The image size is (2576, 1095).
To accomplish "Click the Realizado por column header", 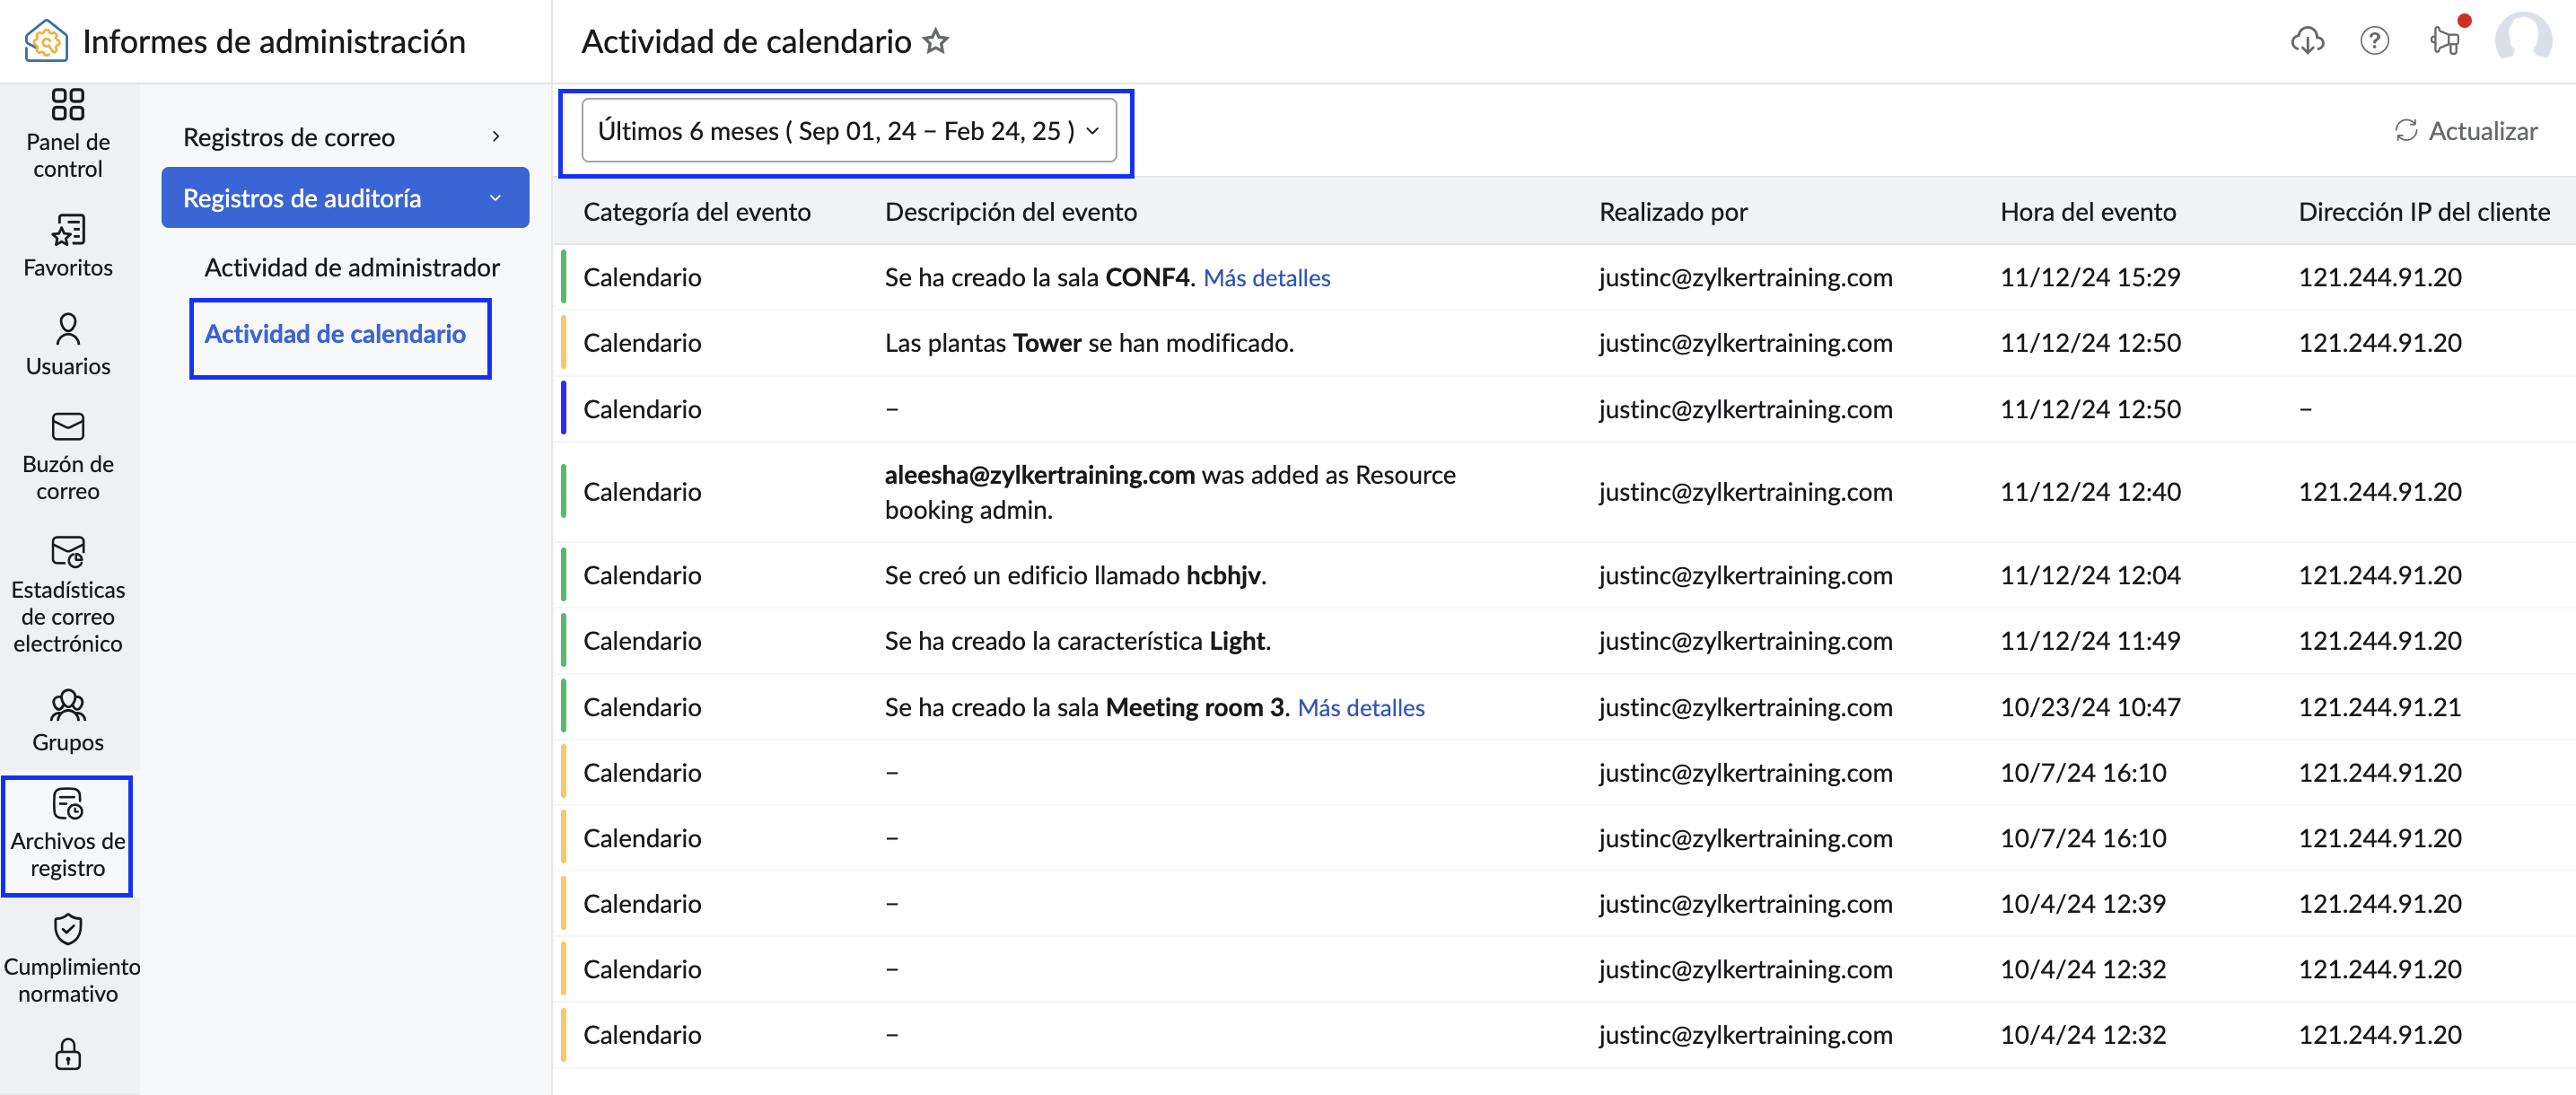I will pos(1673,212).
